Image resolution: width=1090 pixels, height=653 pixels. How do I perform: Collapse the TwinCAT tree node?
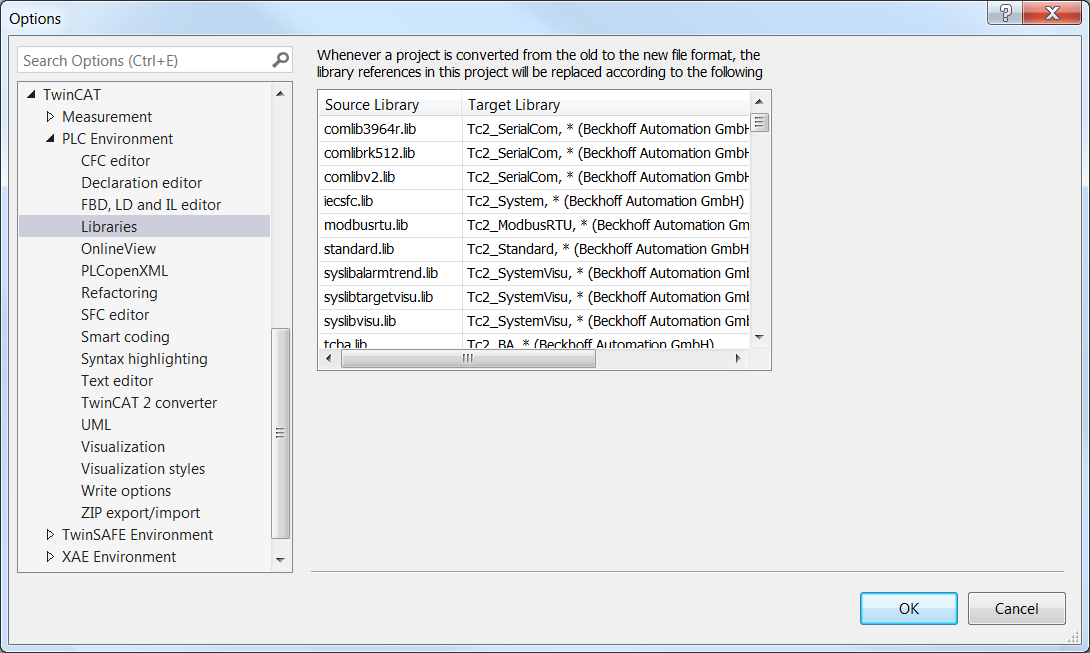click(x=31, y=95)
